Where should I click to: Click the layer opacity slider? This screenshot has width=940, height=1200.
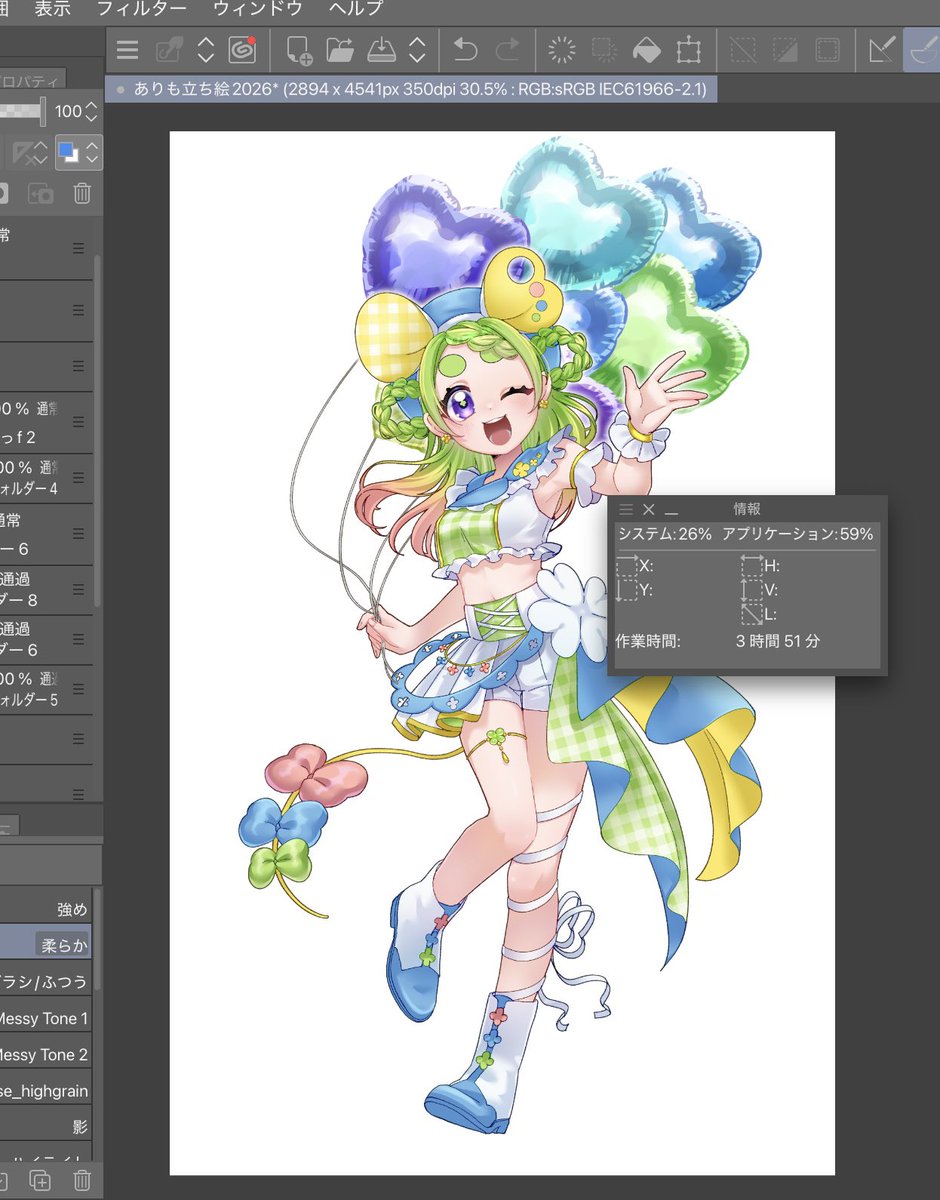(x=23, y=112)
